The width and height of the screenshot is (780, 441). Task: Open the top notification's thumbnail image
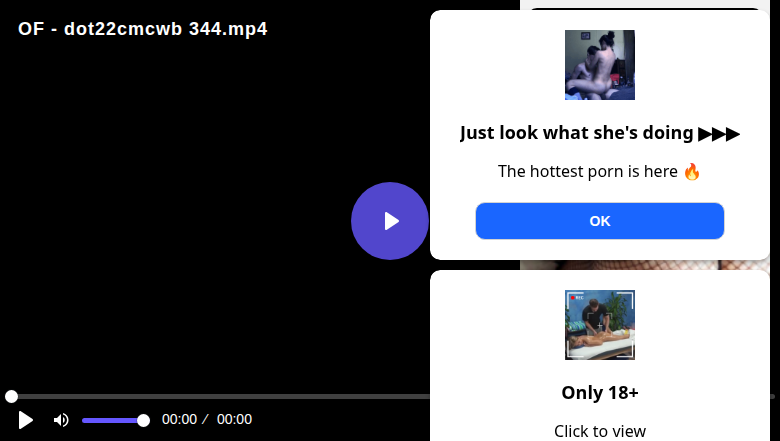tap(599, 65)
